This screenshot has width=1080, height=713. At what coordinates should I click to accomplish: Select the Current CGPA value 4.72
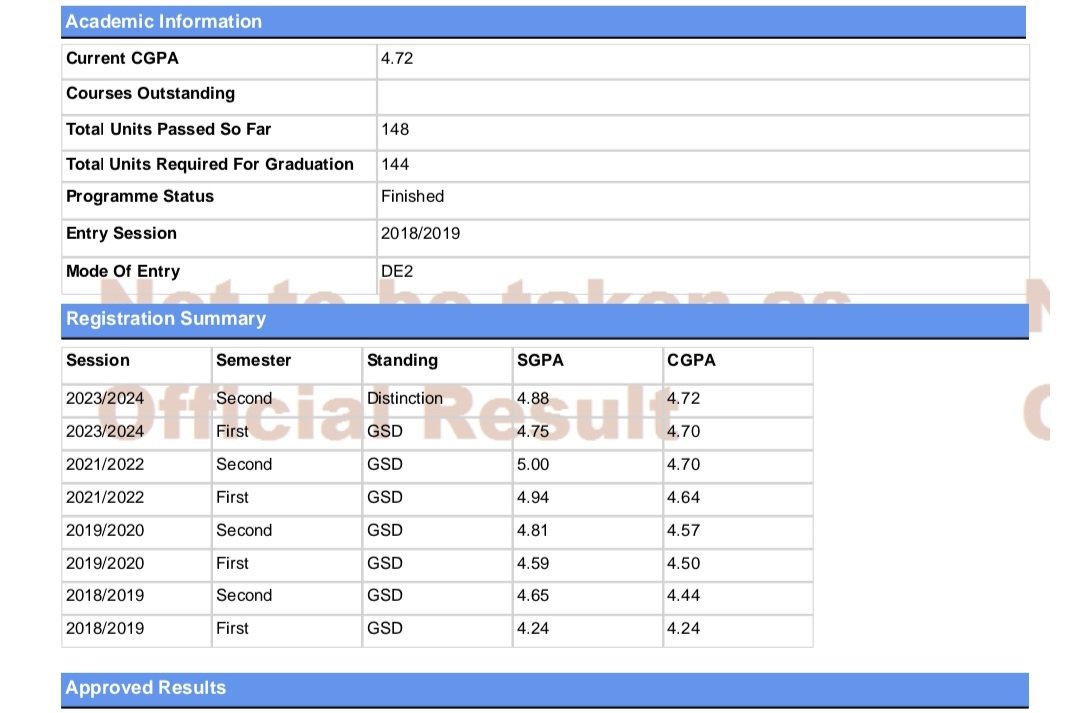(x=397, y=59)
